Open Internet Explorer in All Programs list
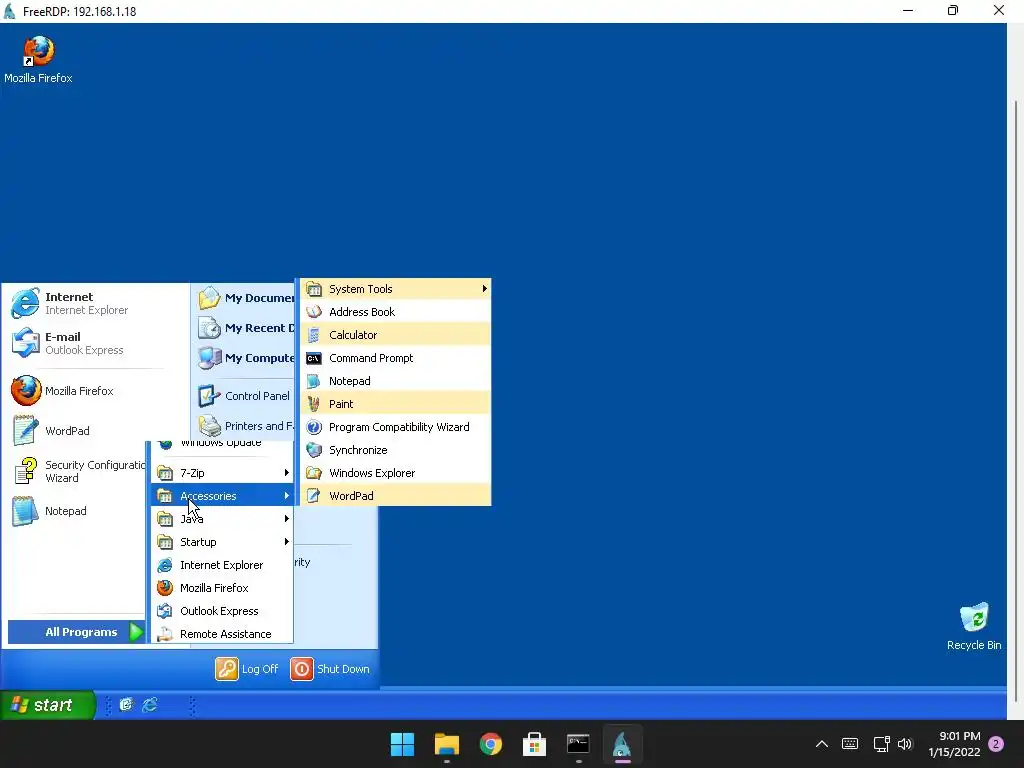Viewport: 1024px width, 768px height. [223, 565]
